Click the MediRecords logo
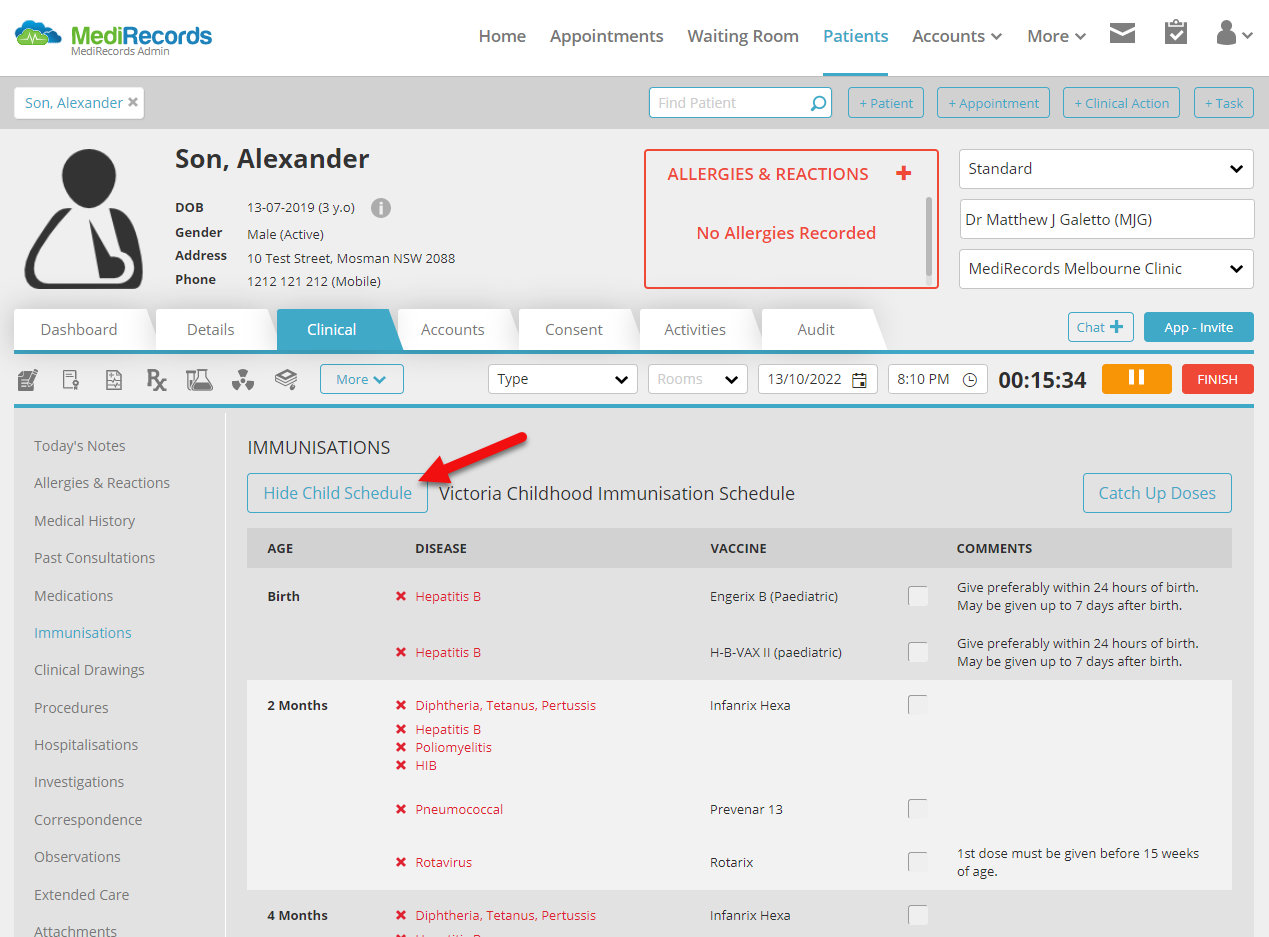1269x937 pixels. tap(113, 37)
